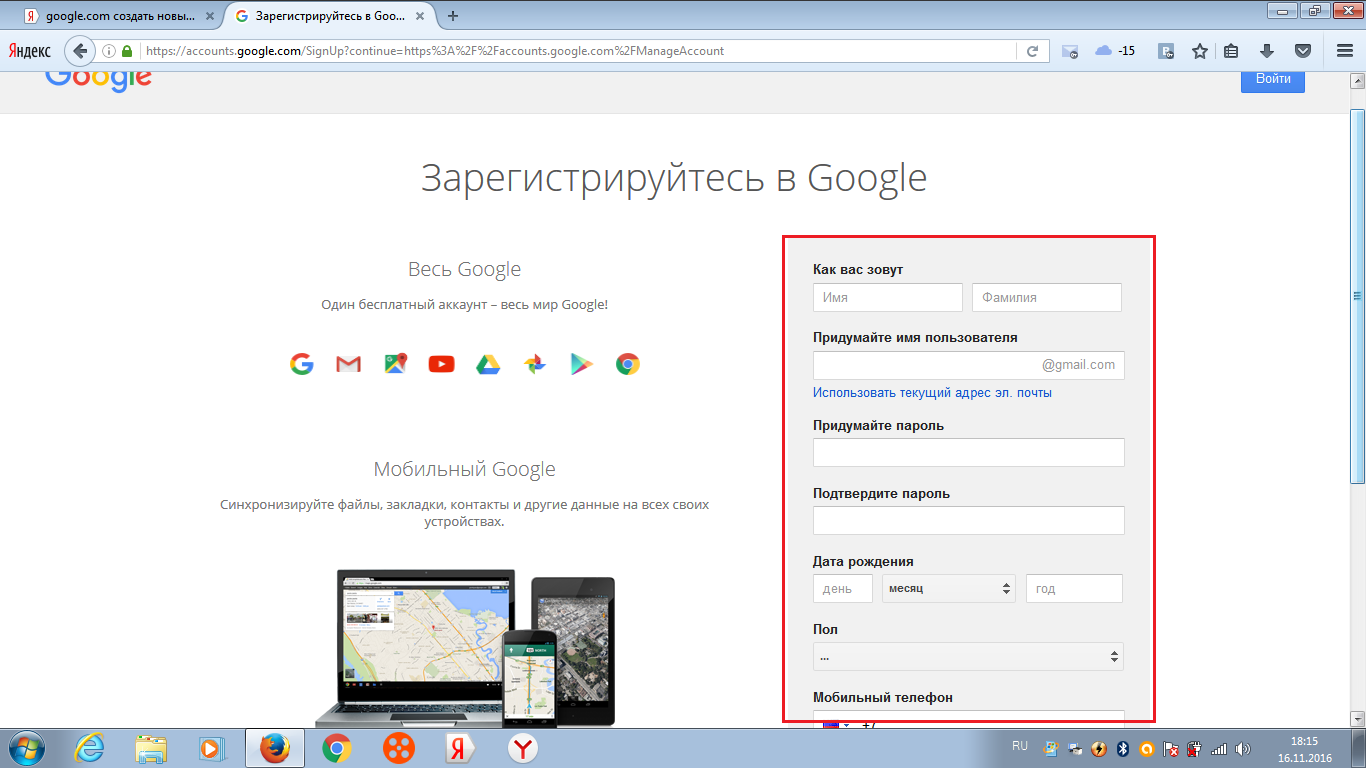The image size is (1366, 768).
Task: Open the Windows Start menu
Action: pyautogui.click(x=28, y=748)
